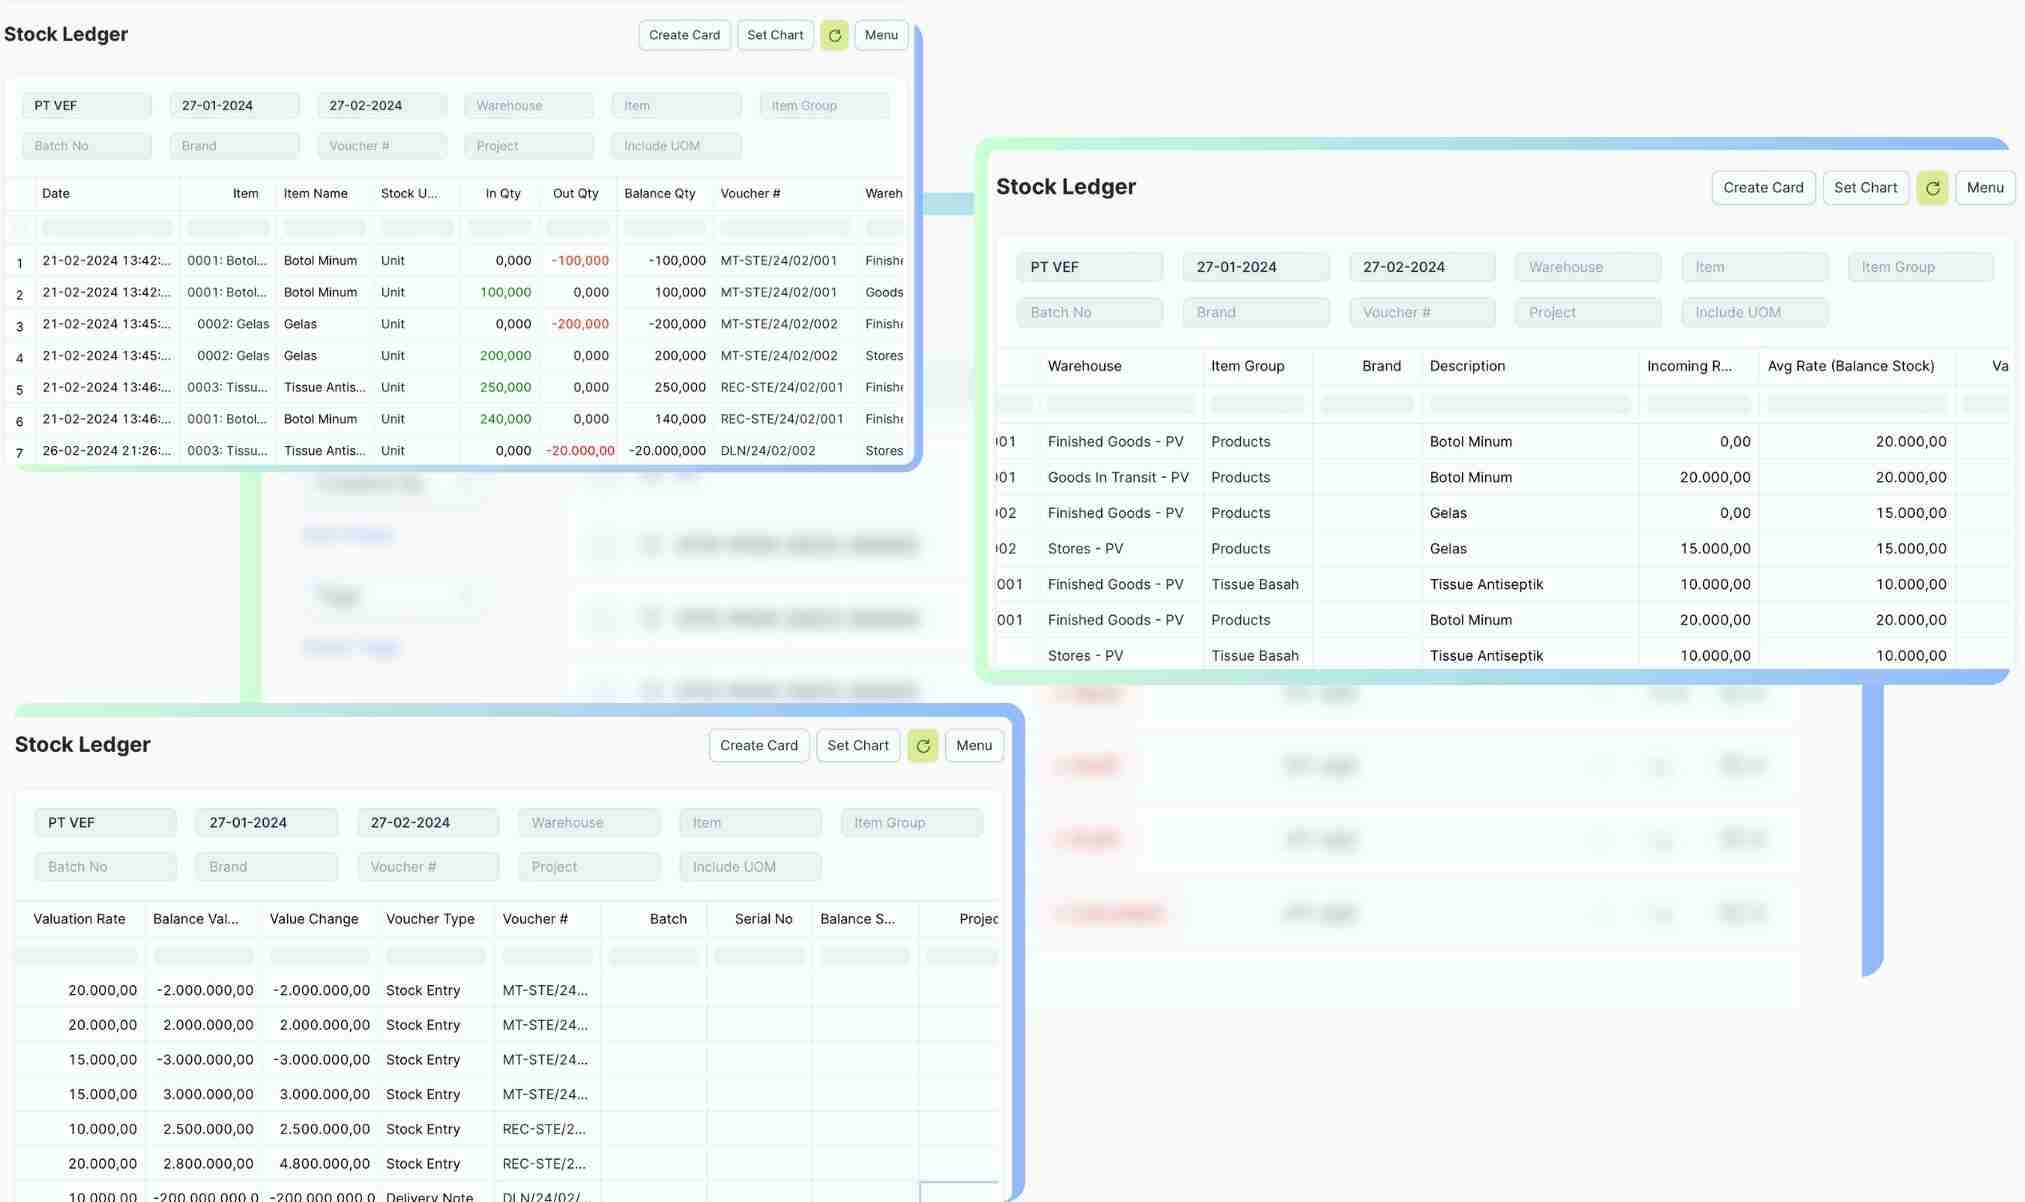Click Set Chart in bottom ledger panel
The image size is (2025, 1202).
(x=858, y=746)
